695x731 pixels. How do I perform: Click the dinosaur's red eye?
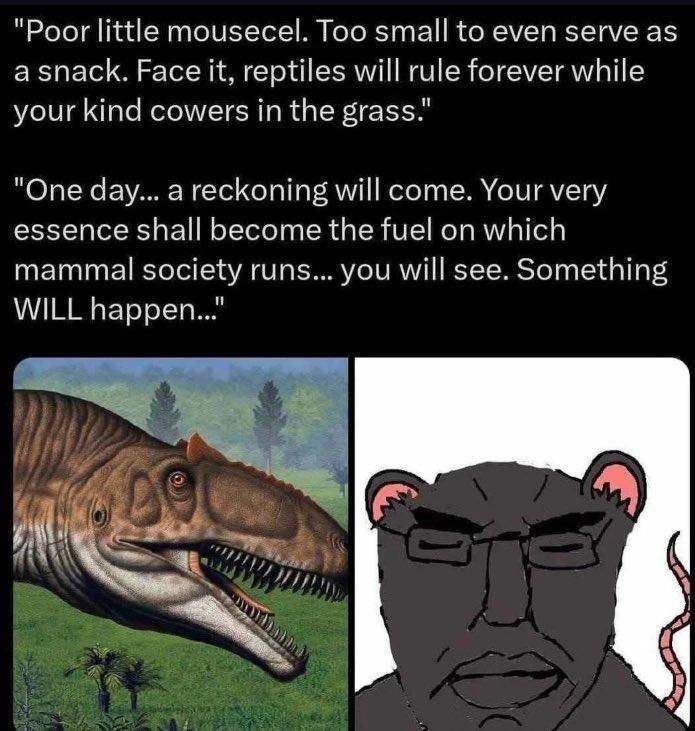179,479
